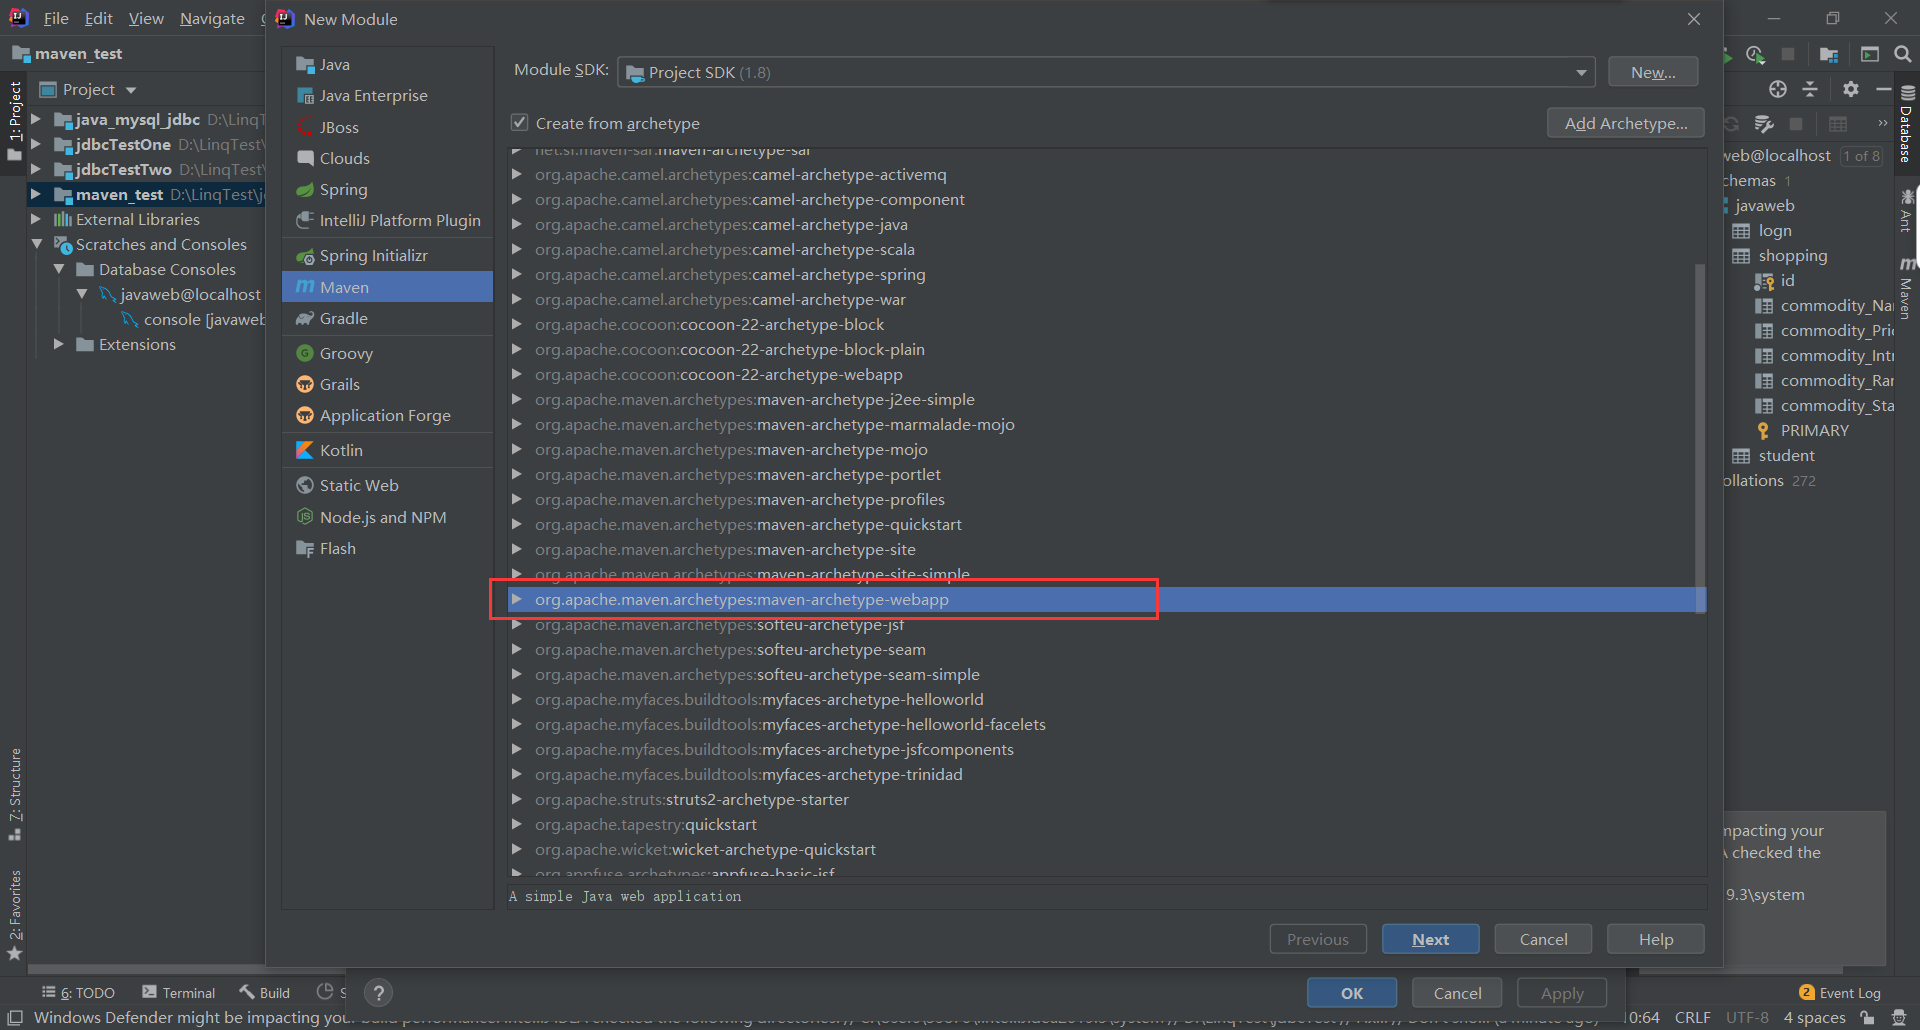Click CRLF line separator in status bar

click(x=1692, y=1018)
